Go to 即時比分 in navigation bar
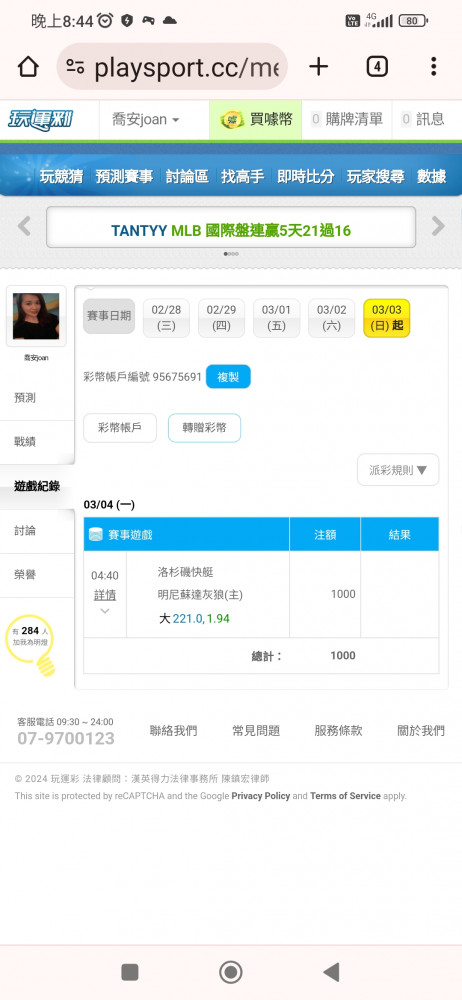 [306, 177]
